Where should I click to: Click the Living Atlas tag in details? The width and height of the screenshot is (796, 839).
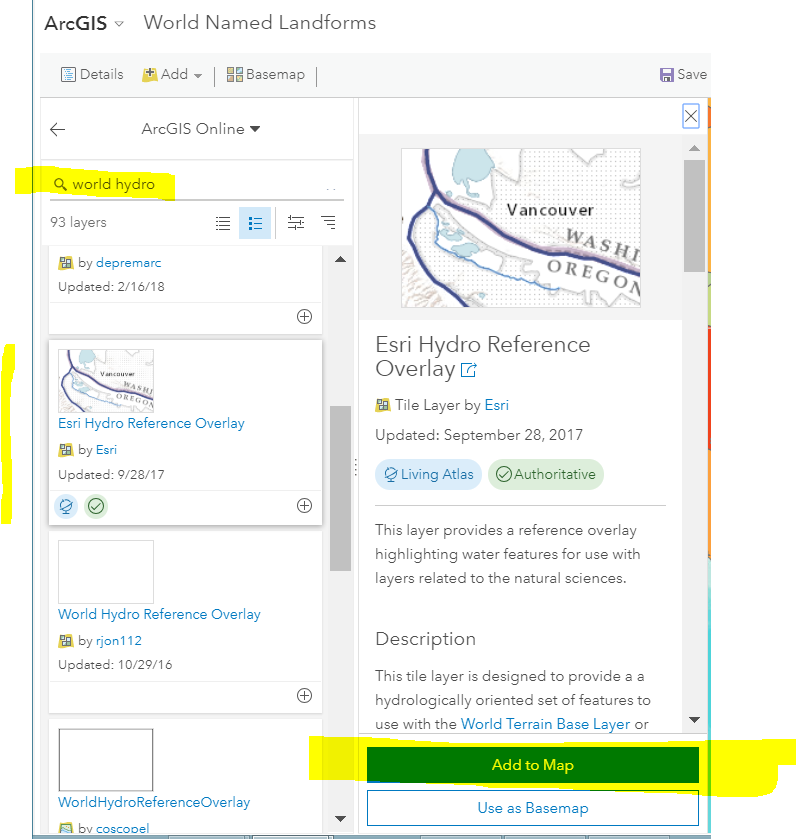point(428,475)
